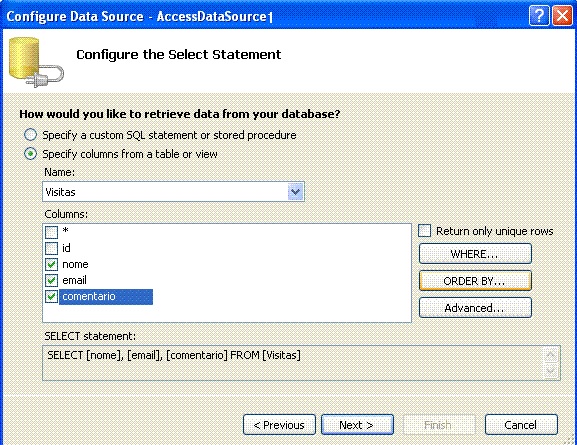Click the Visitas table name combo box
Viewport: 577px width, 445px height.
point(173,192)
